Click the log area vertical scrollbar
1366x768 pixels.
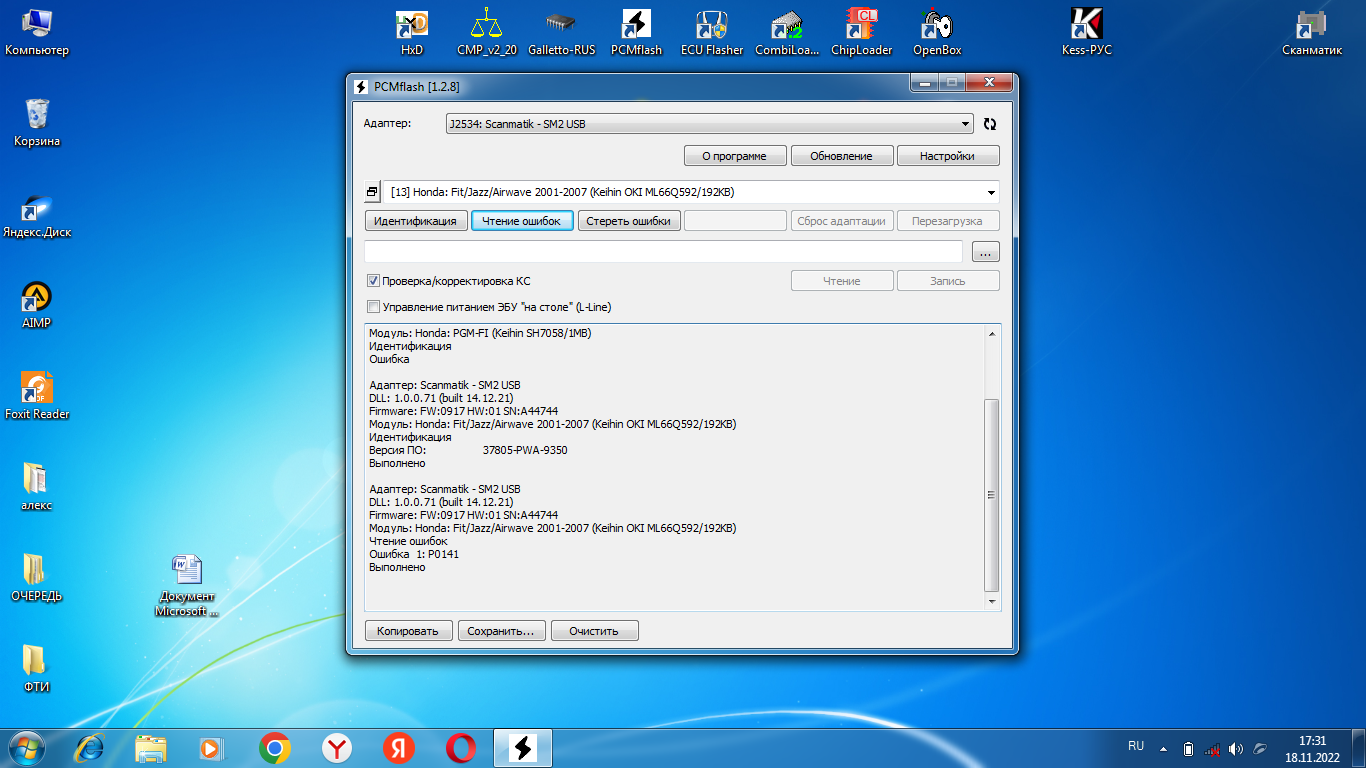click(x=991, y=494)
